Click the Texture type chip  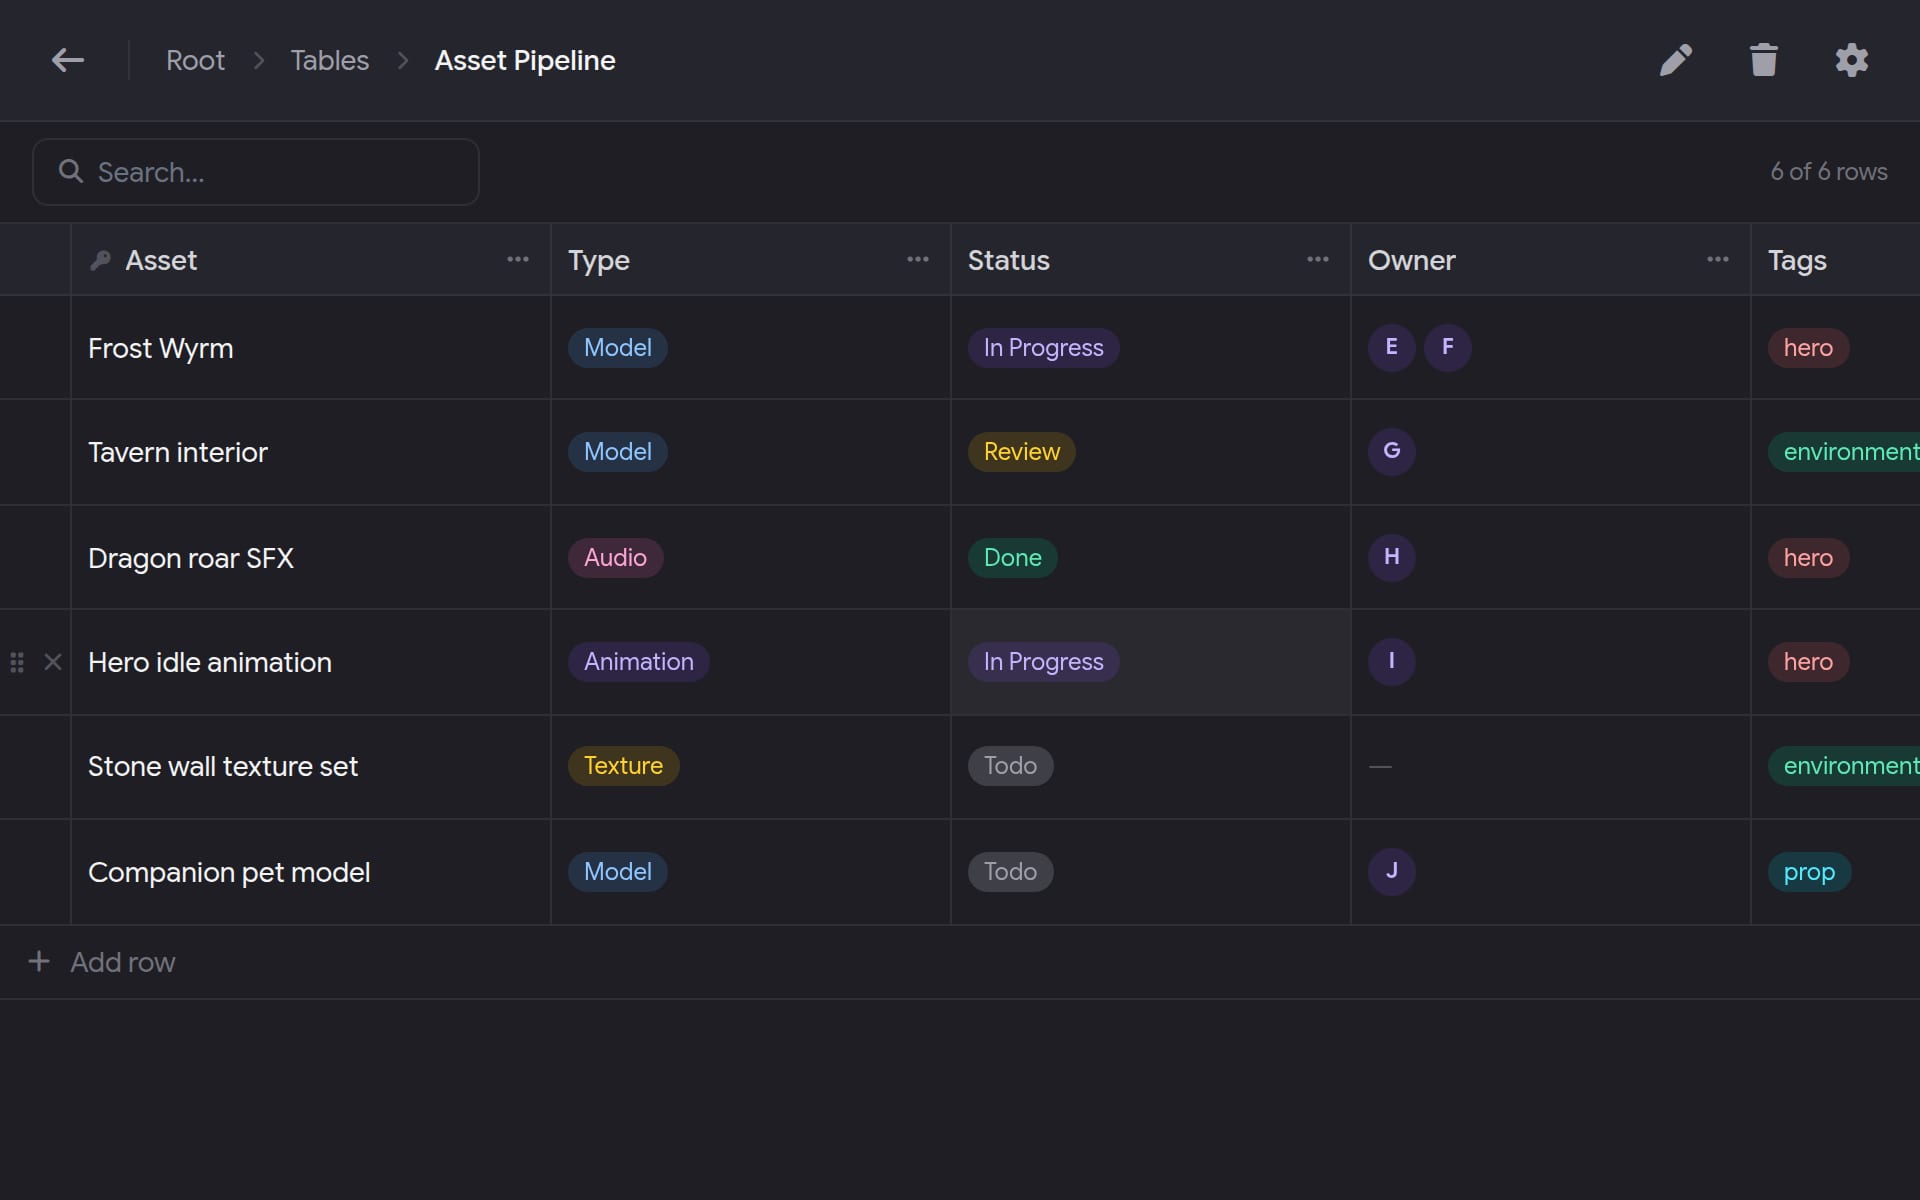pyautogui.click(x=623, y=766)
